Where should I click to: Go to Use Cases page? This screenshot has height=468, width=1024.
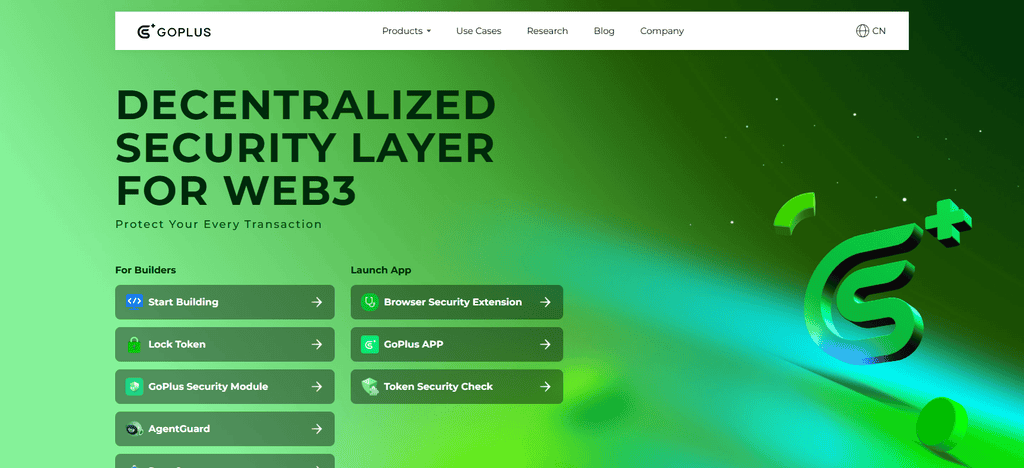pyautogui.click(x=479, y=31)
